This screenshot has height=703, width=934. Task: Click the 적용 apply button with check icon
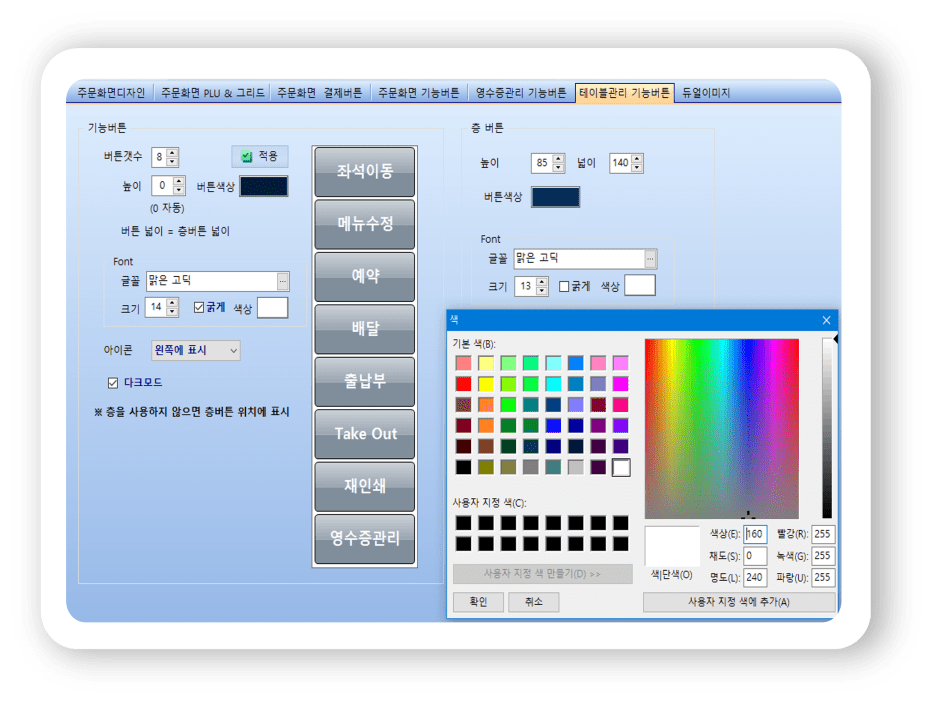click(x=259, y=156)
